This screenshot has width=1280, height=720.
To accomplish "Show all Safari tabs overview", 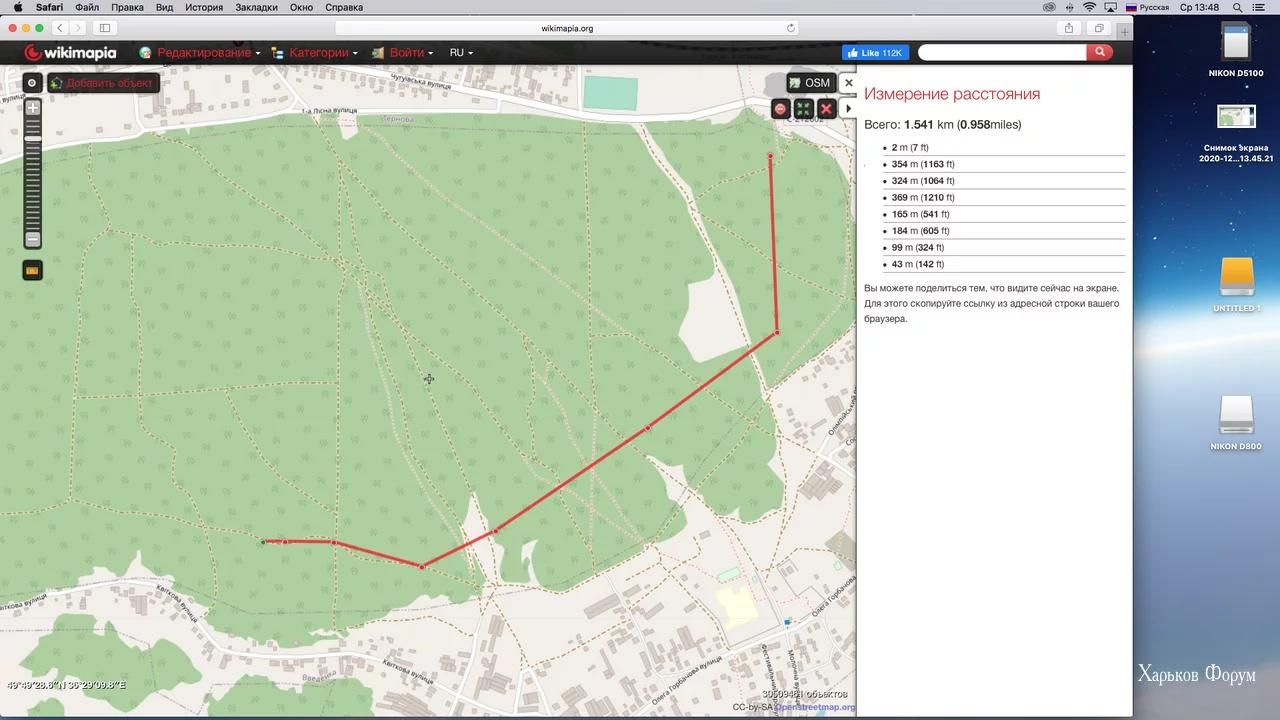I will (x=1099, y=28).
